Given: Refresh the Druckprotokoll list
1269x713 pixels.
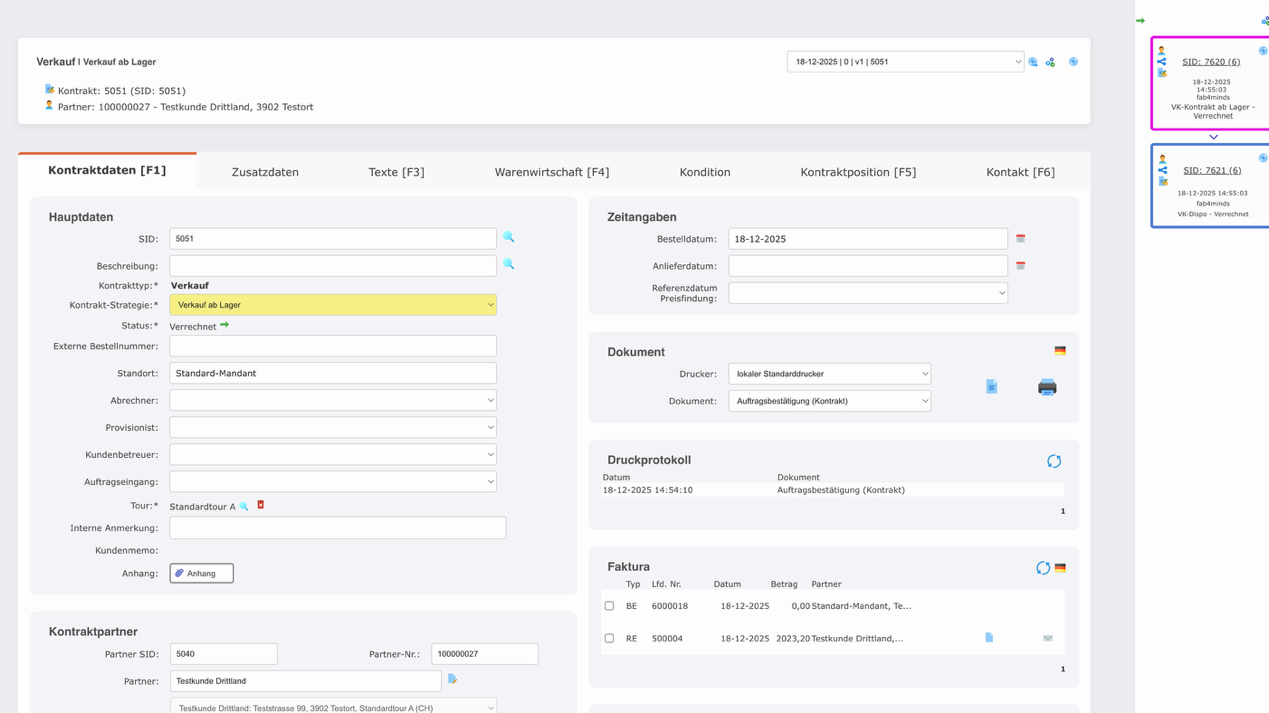Looking at the screenshot, I should pos(1054,461).
